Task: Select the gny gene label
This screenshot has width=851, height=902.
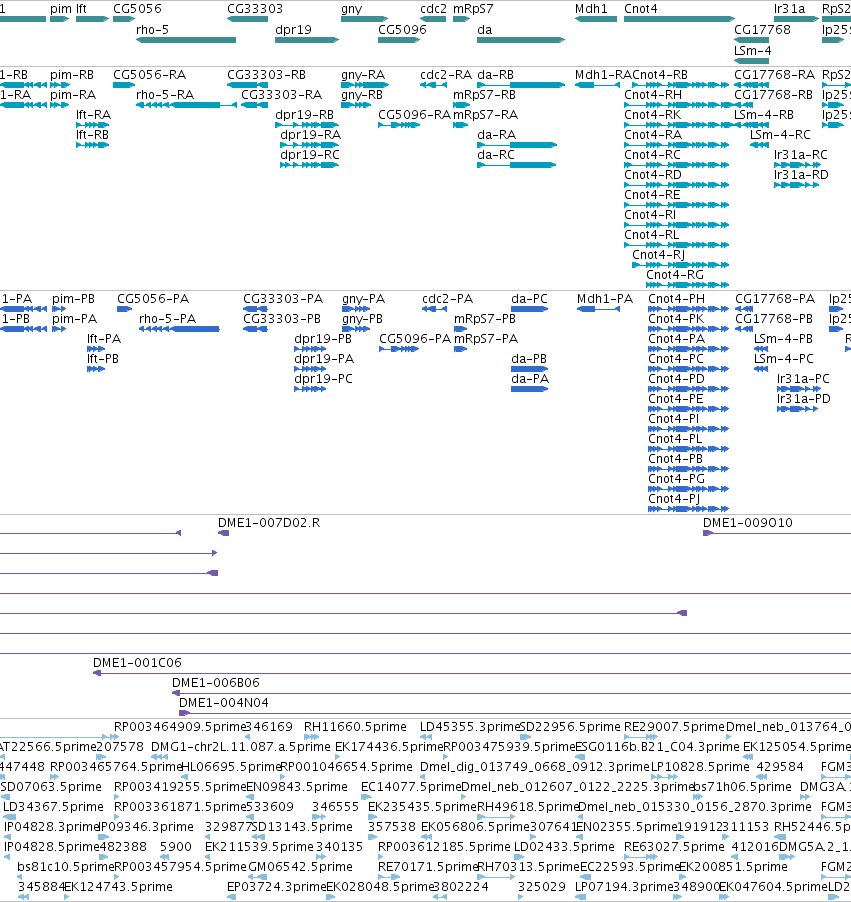Action: (352, 9)
